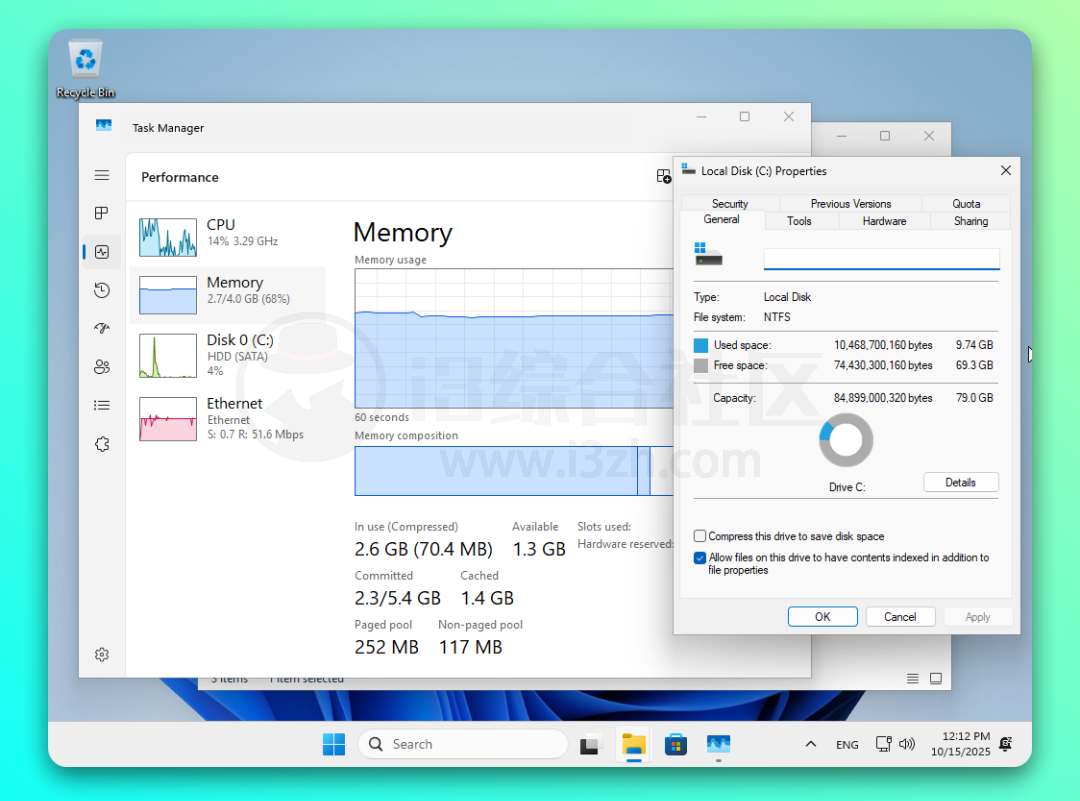Viewport: 1080px width, 801px height.
Task: Open Task Manager hamburger navigation menu
Action: pos(102,175)
